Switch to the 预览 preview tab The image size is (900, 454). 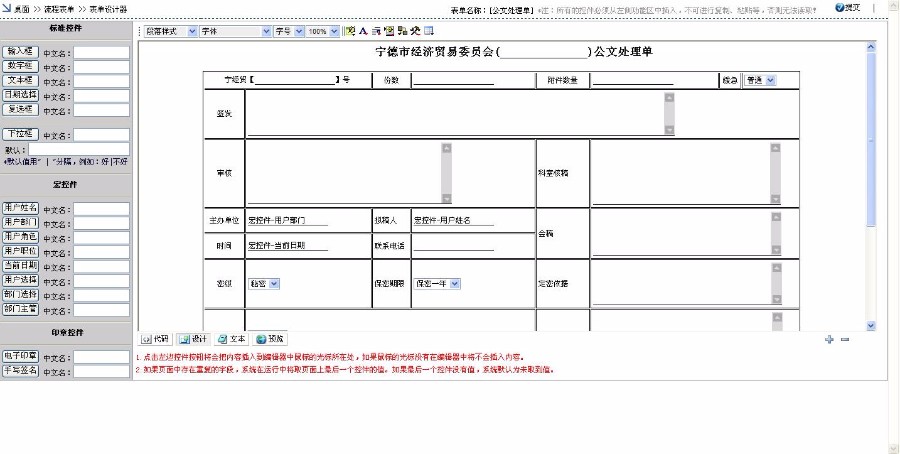click(x=270, y=339)
